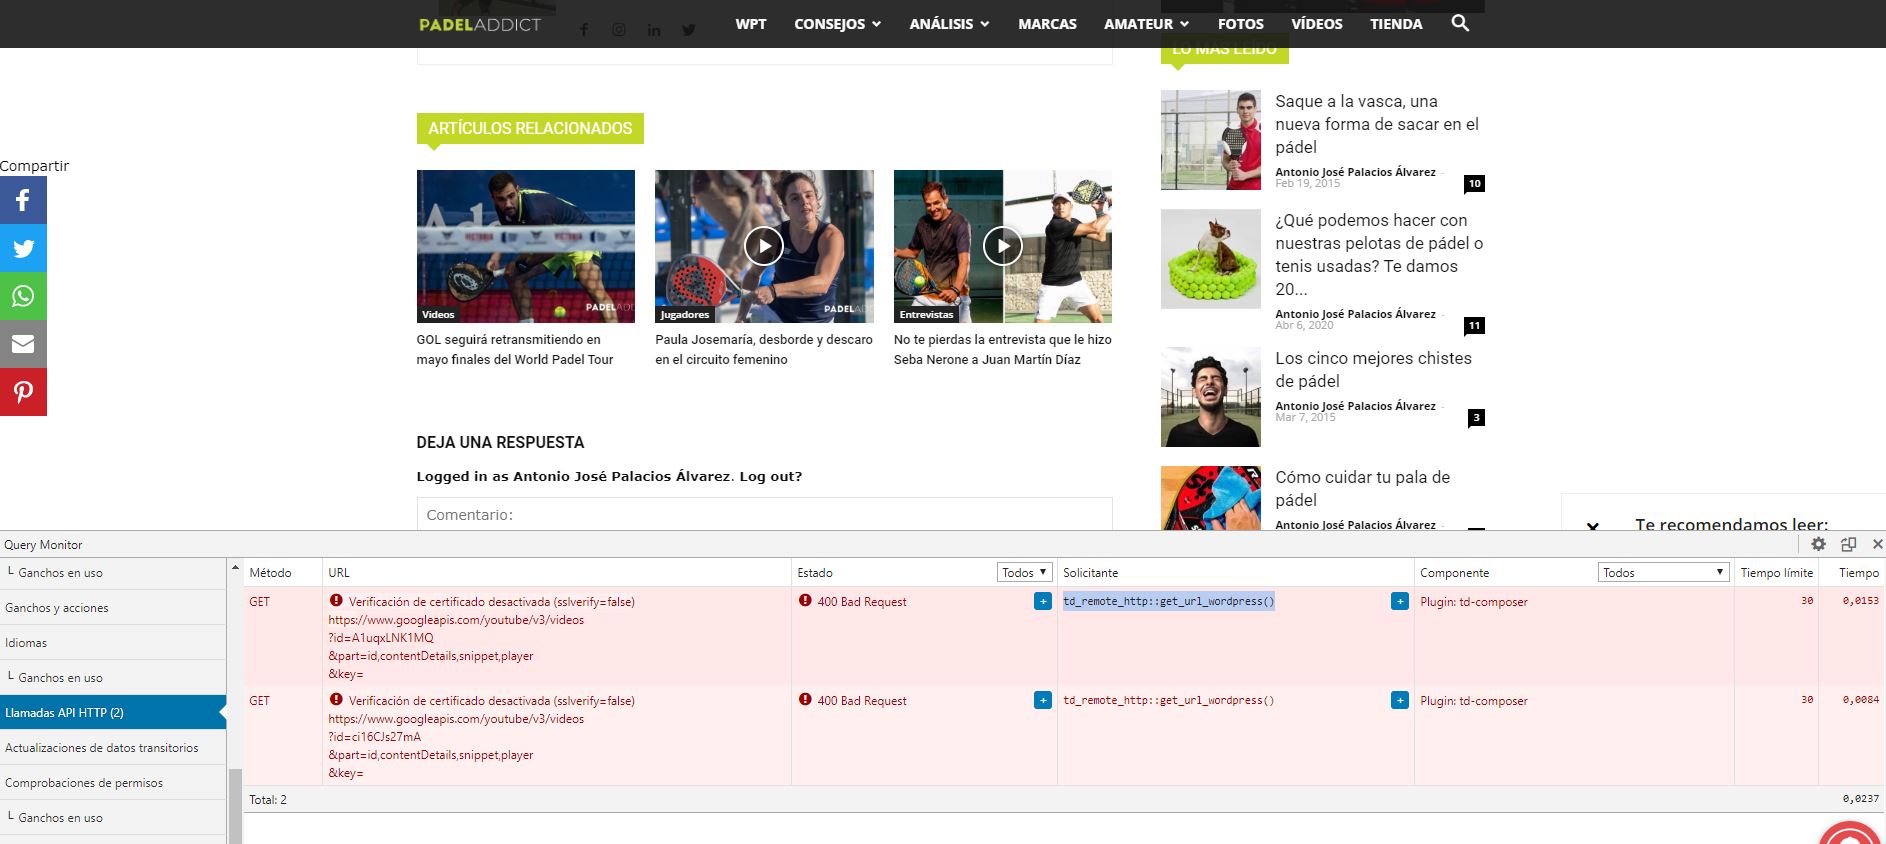Open article 'Paula Josemaría, desborde y descaro'
Image resolution: width=1886 pixels, height=844 pixels.
pyautogui.click(x=764, y=349)
